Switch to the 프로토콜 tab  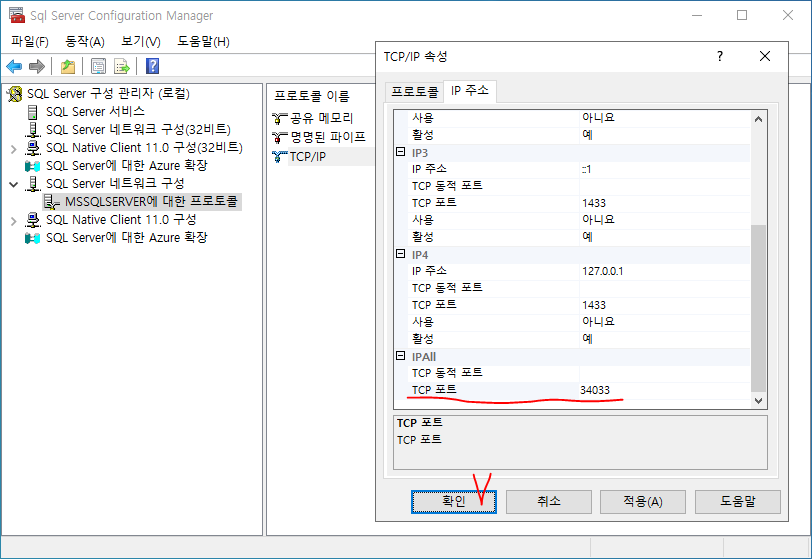pyautogui.click(x=414, y=92)
